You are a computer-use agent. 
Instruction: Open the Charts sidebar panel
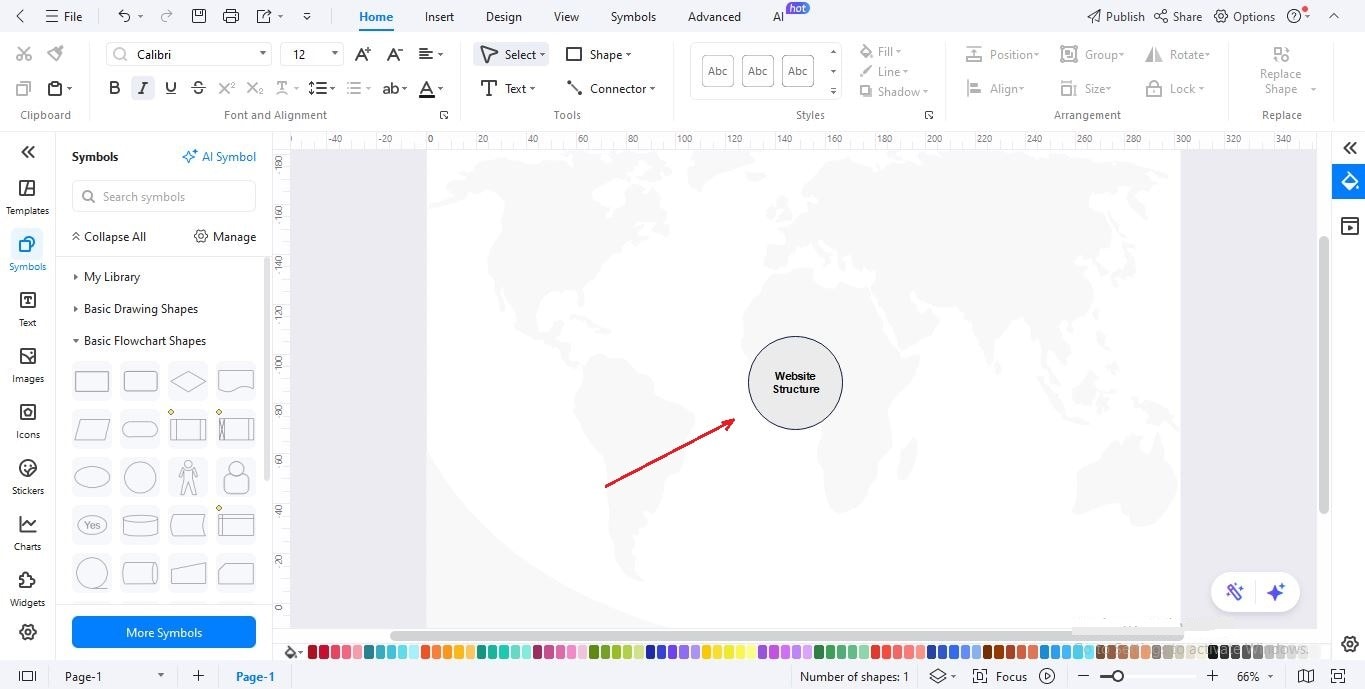point(27,533)
